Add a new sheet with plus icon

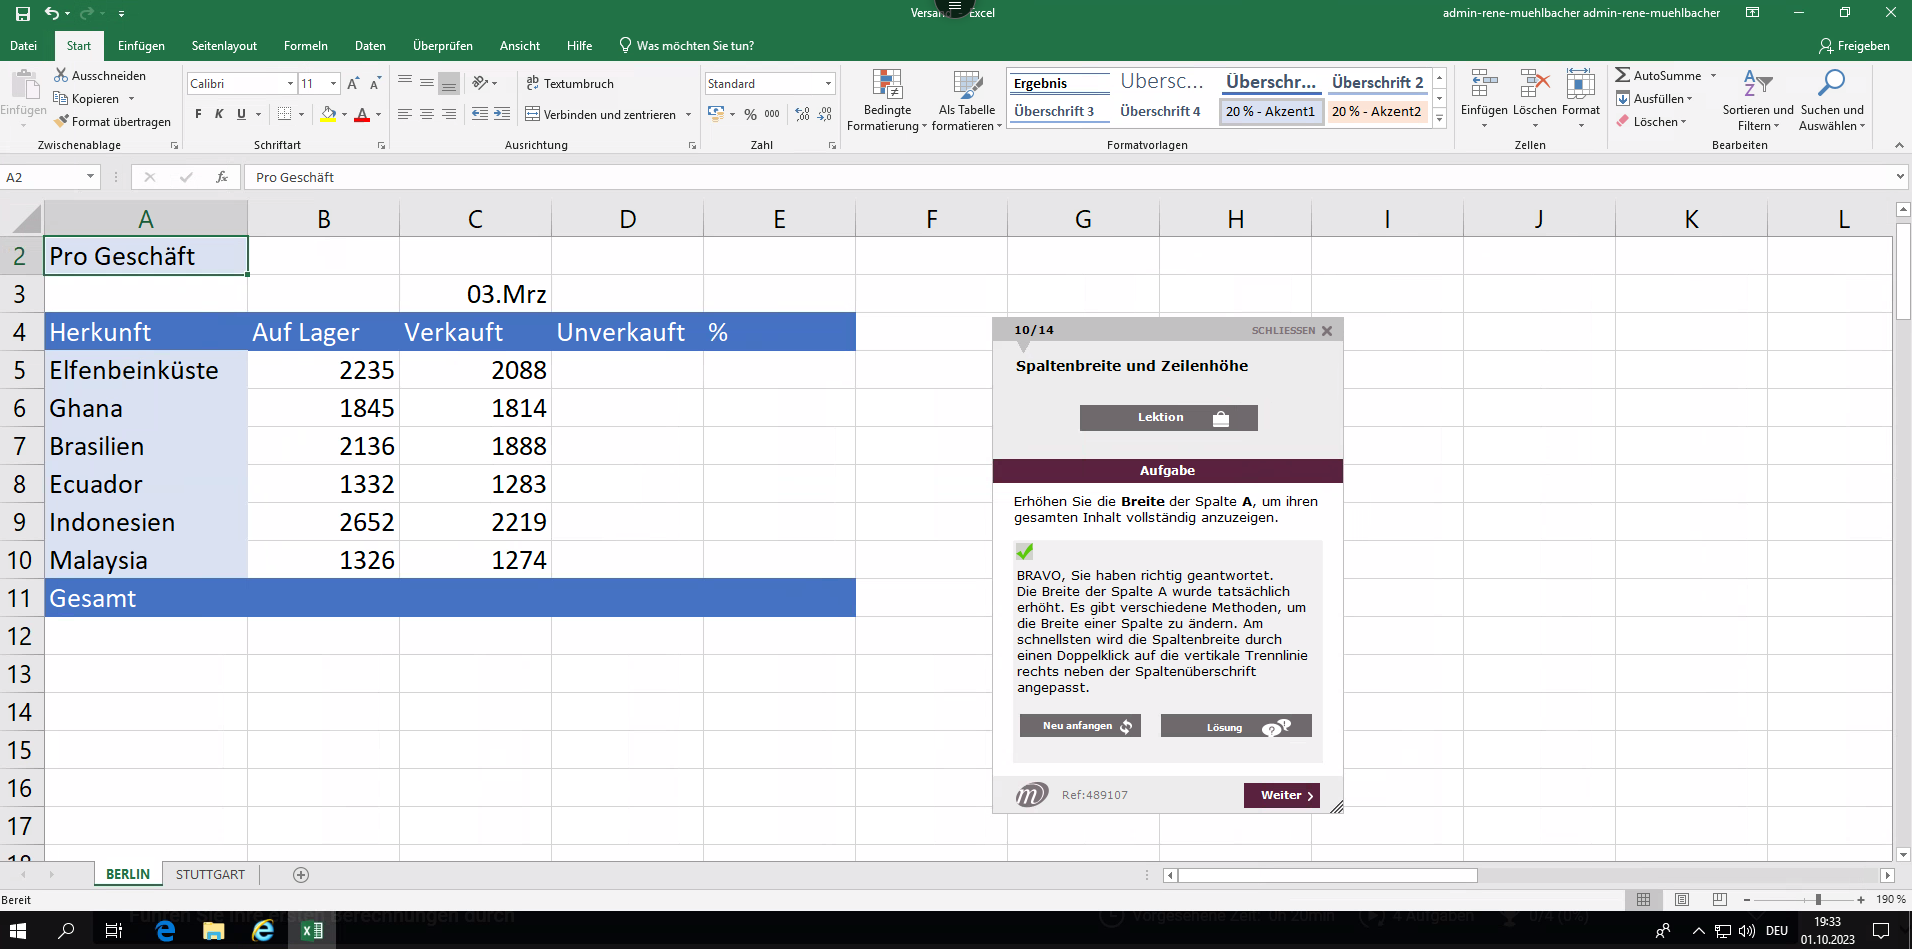click(301, 875)
